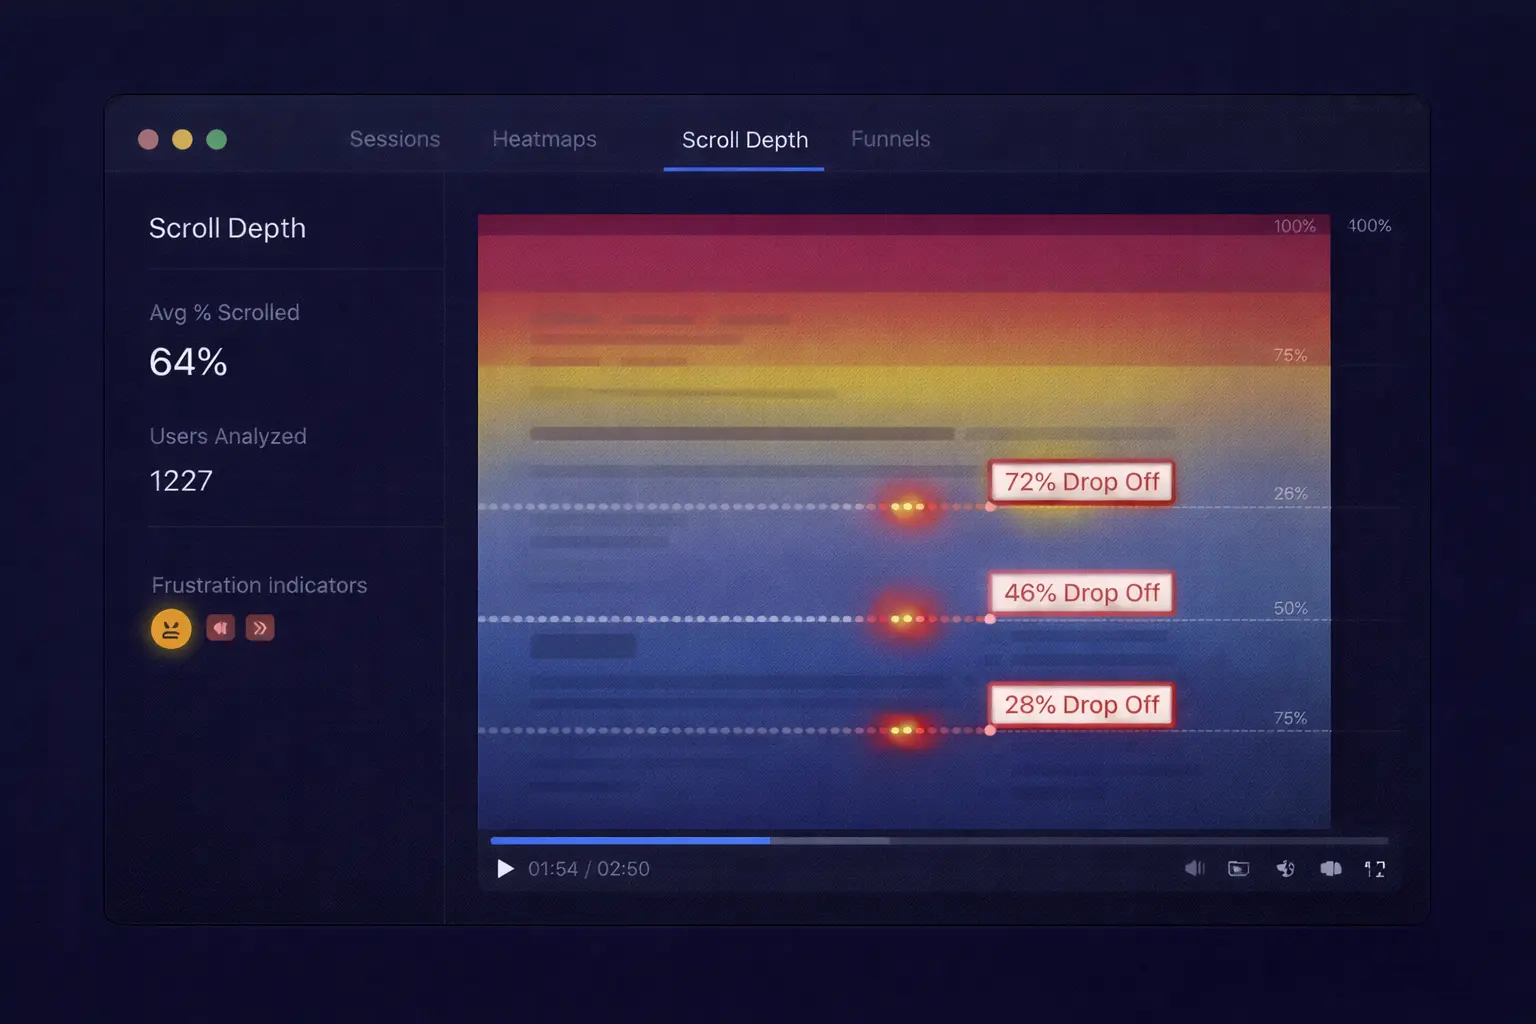Viewport: 1536px width, 1024px height.
Task: Play the scroll depth recording
Action: coord(505,869)
